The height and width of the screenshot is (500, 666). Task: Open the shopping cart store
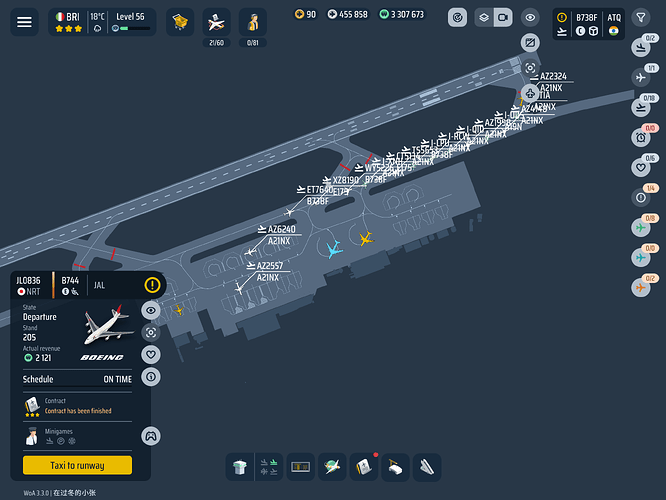pyautogui.click(x=180, y=20)
